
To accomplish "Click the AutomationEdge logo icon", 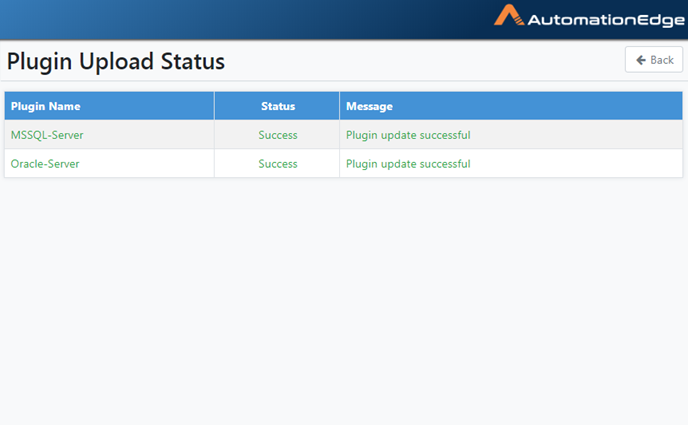I will 509,15.
